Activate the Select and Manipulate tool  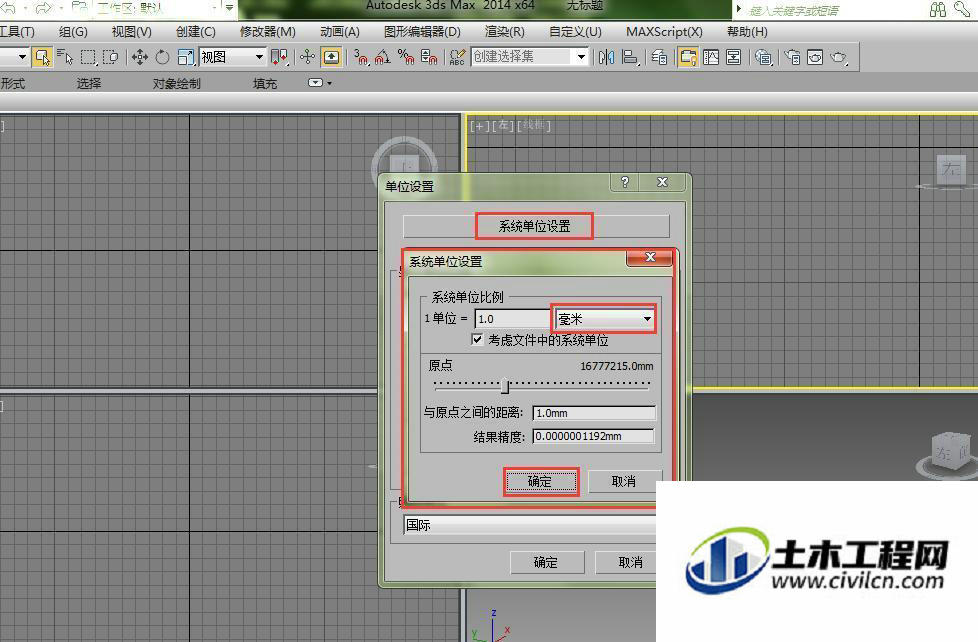(x=307, y=57)
